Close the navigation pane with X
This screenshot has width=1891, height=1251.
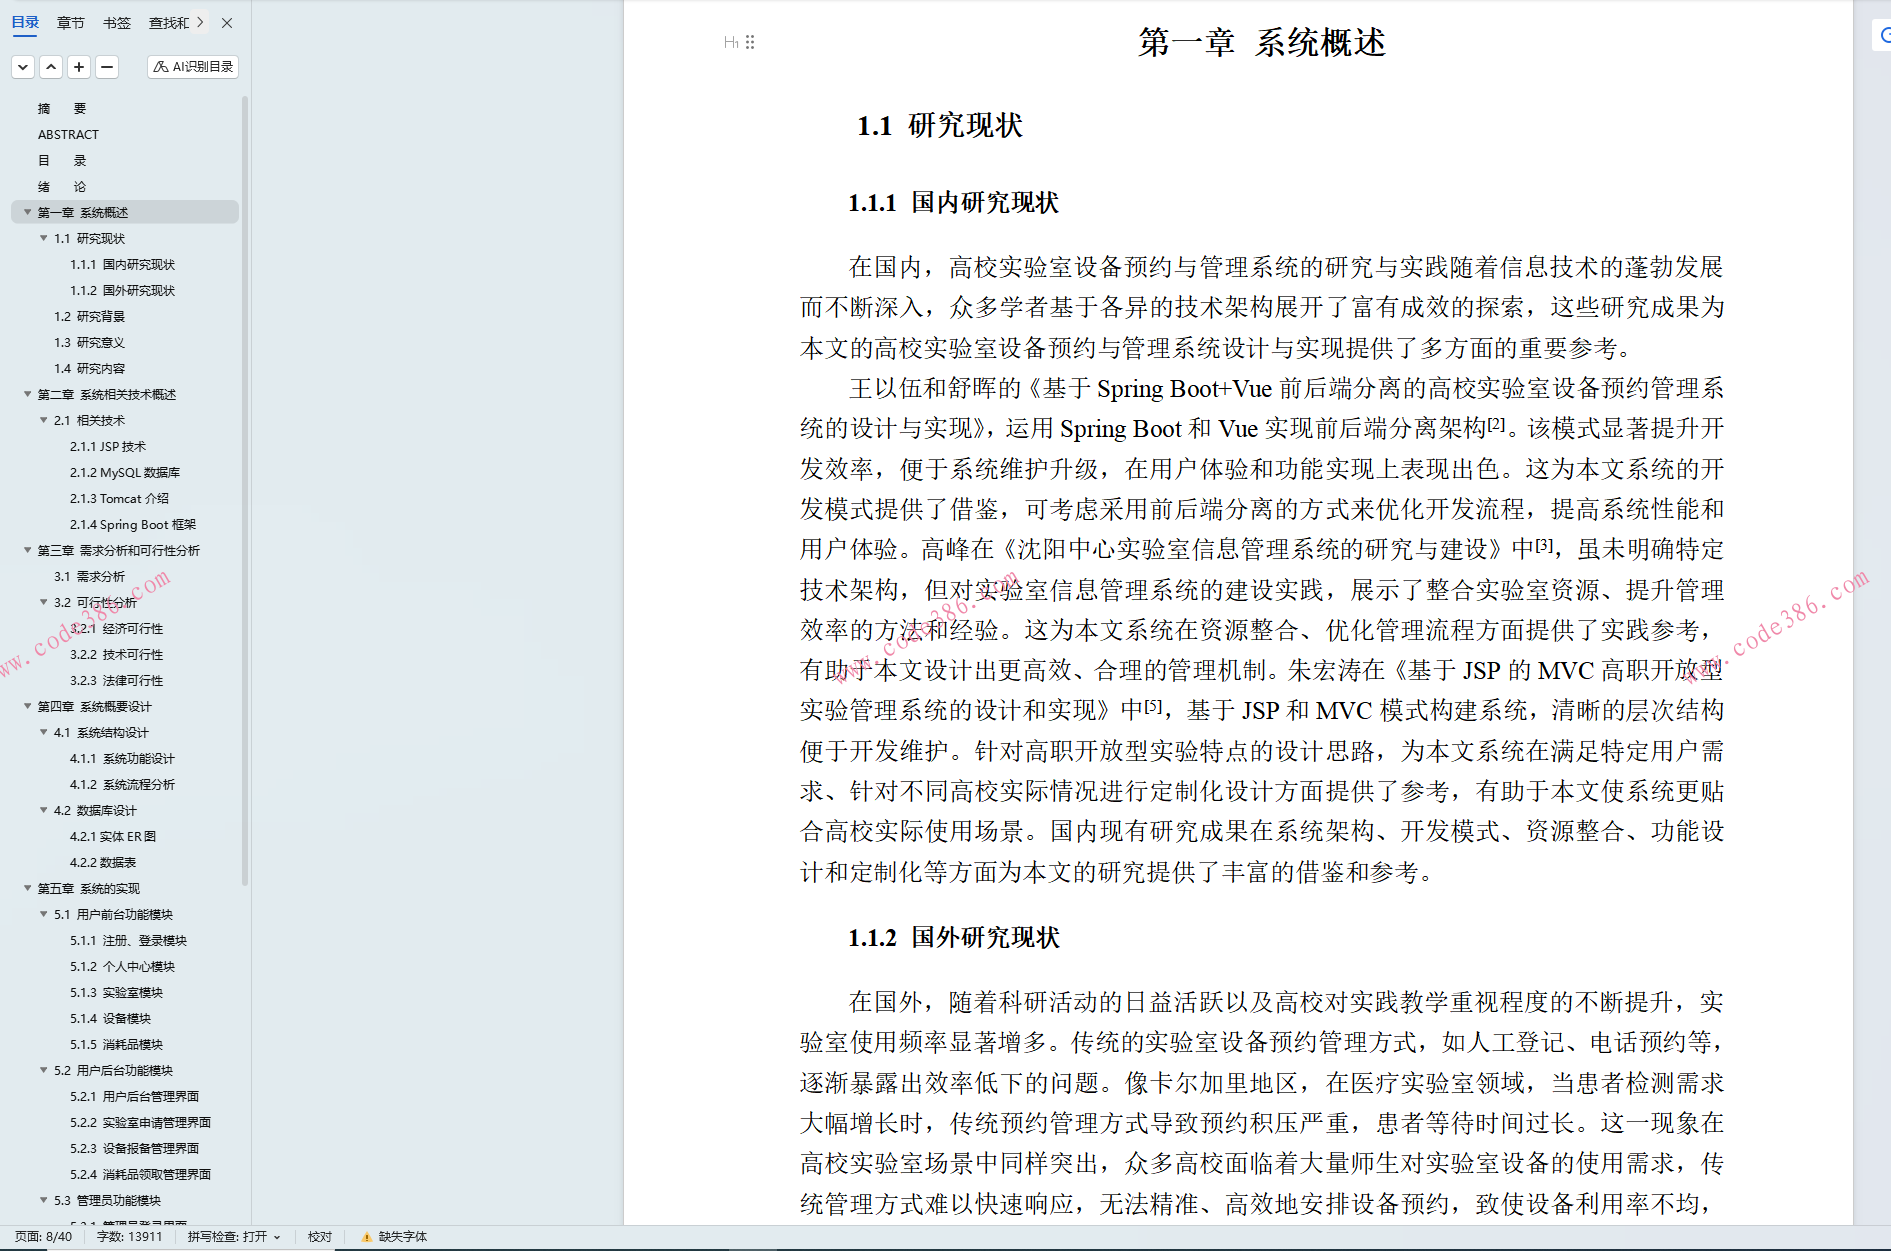pos(227,23)
